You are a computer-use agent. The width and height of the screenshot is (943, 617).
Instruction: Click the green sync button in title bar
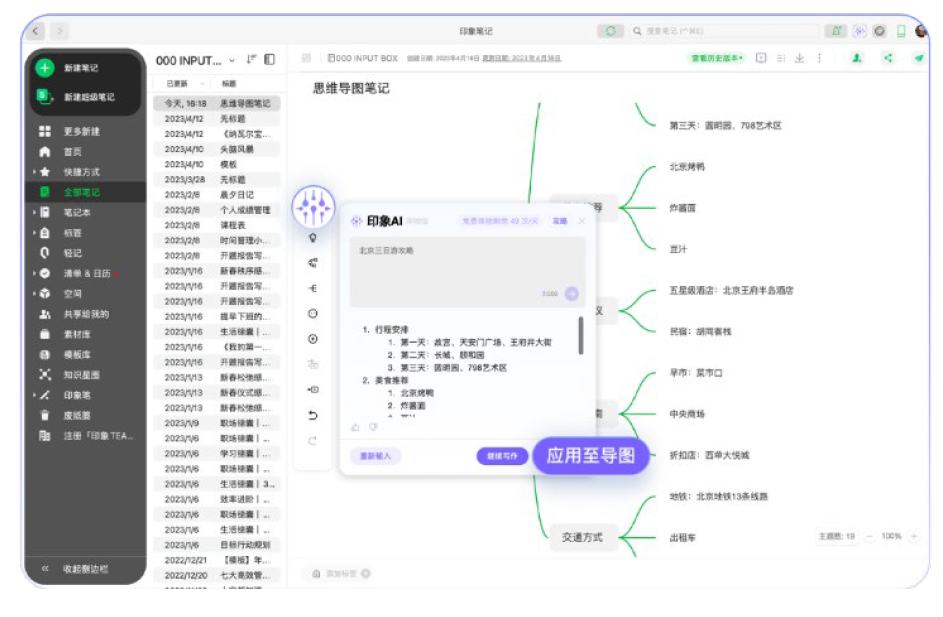point(610,31)
